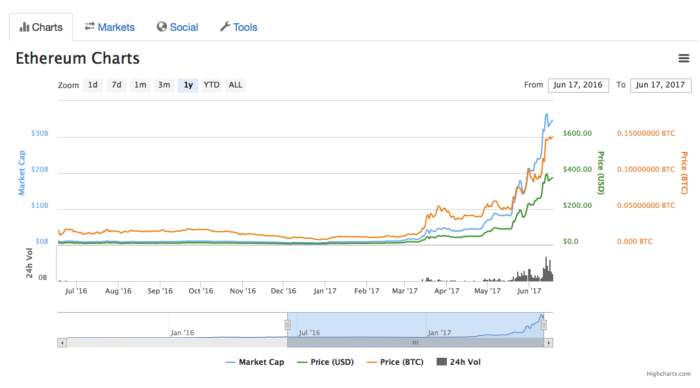Click the Price (BTC) axis title
Screen dimensions: 700x388
pos(684,173)
